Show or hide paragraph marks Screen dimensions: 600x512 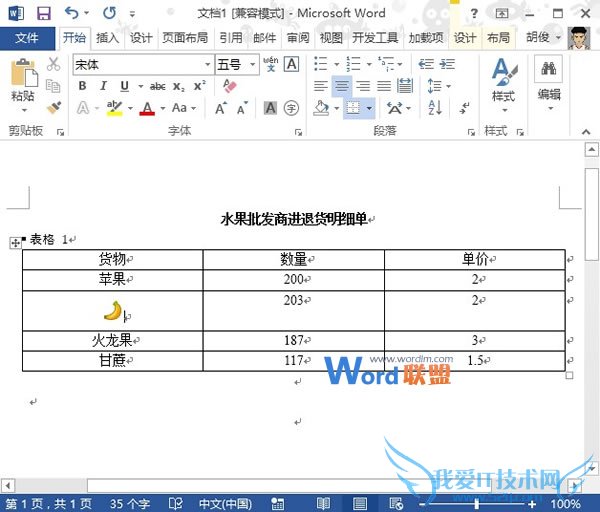coord(465,108)
